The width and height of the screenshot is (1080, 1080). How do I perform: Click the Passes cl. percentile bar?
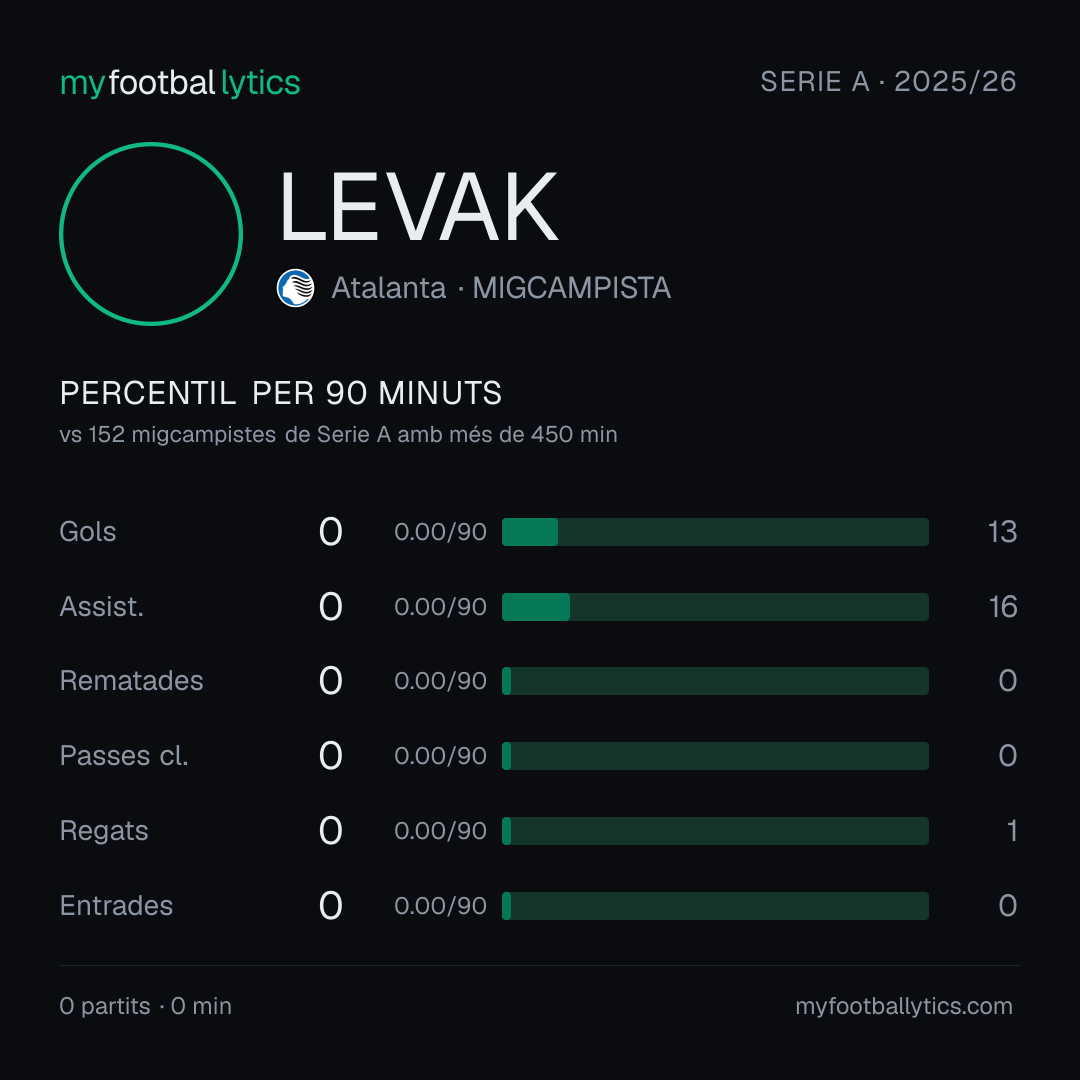pyautogui.click(x=715, y=756)
